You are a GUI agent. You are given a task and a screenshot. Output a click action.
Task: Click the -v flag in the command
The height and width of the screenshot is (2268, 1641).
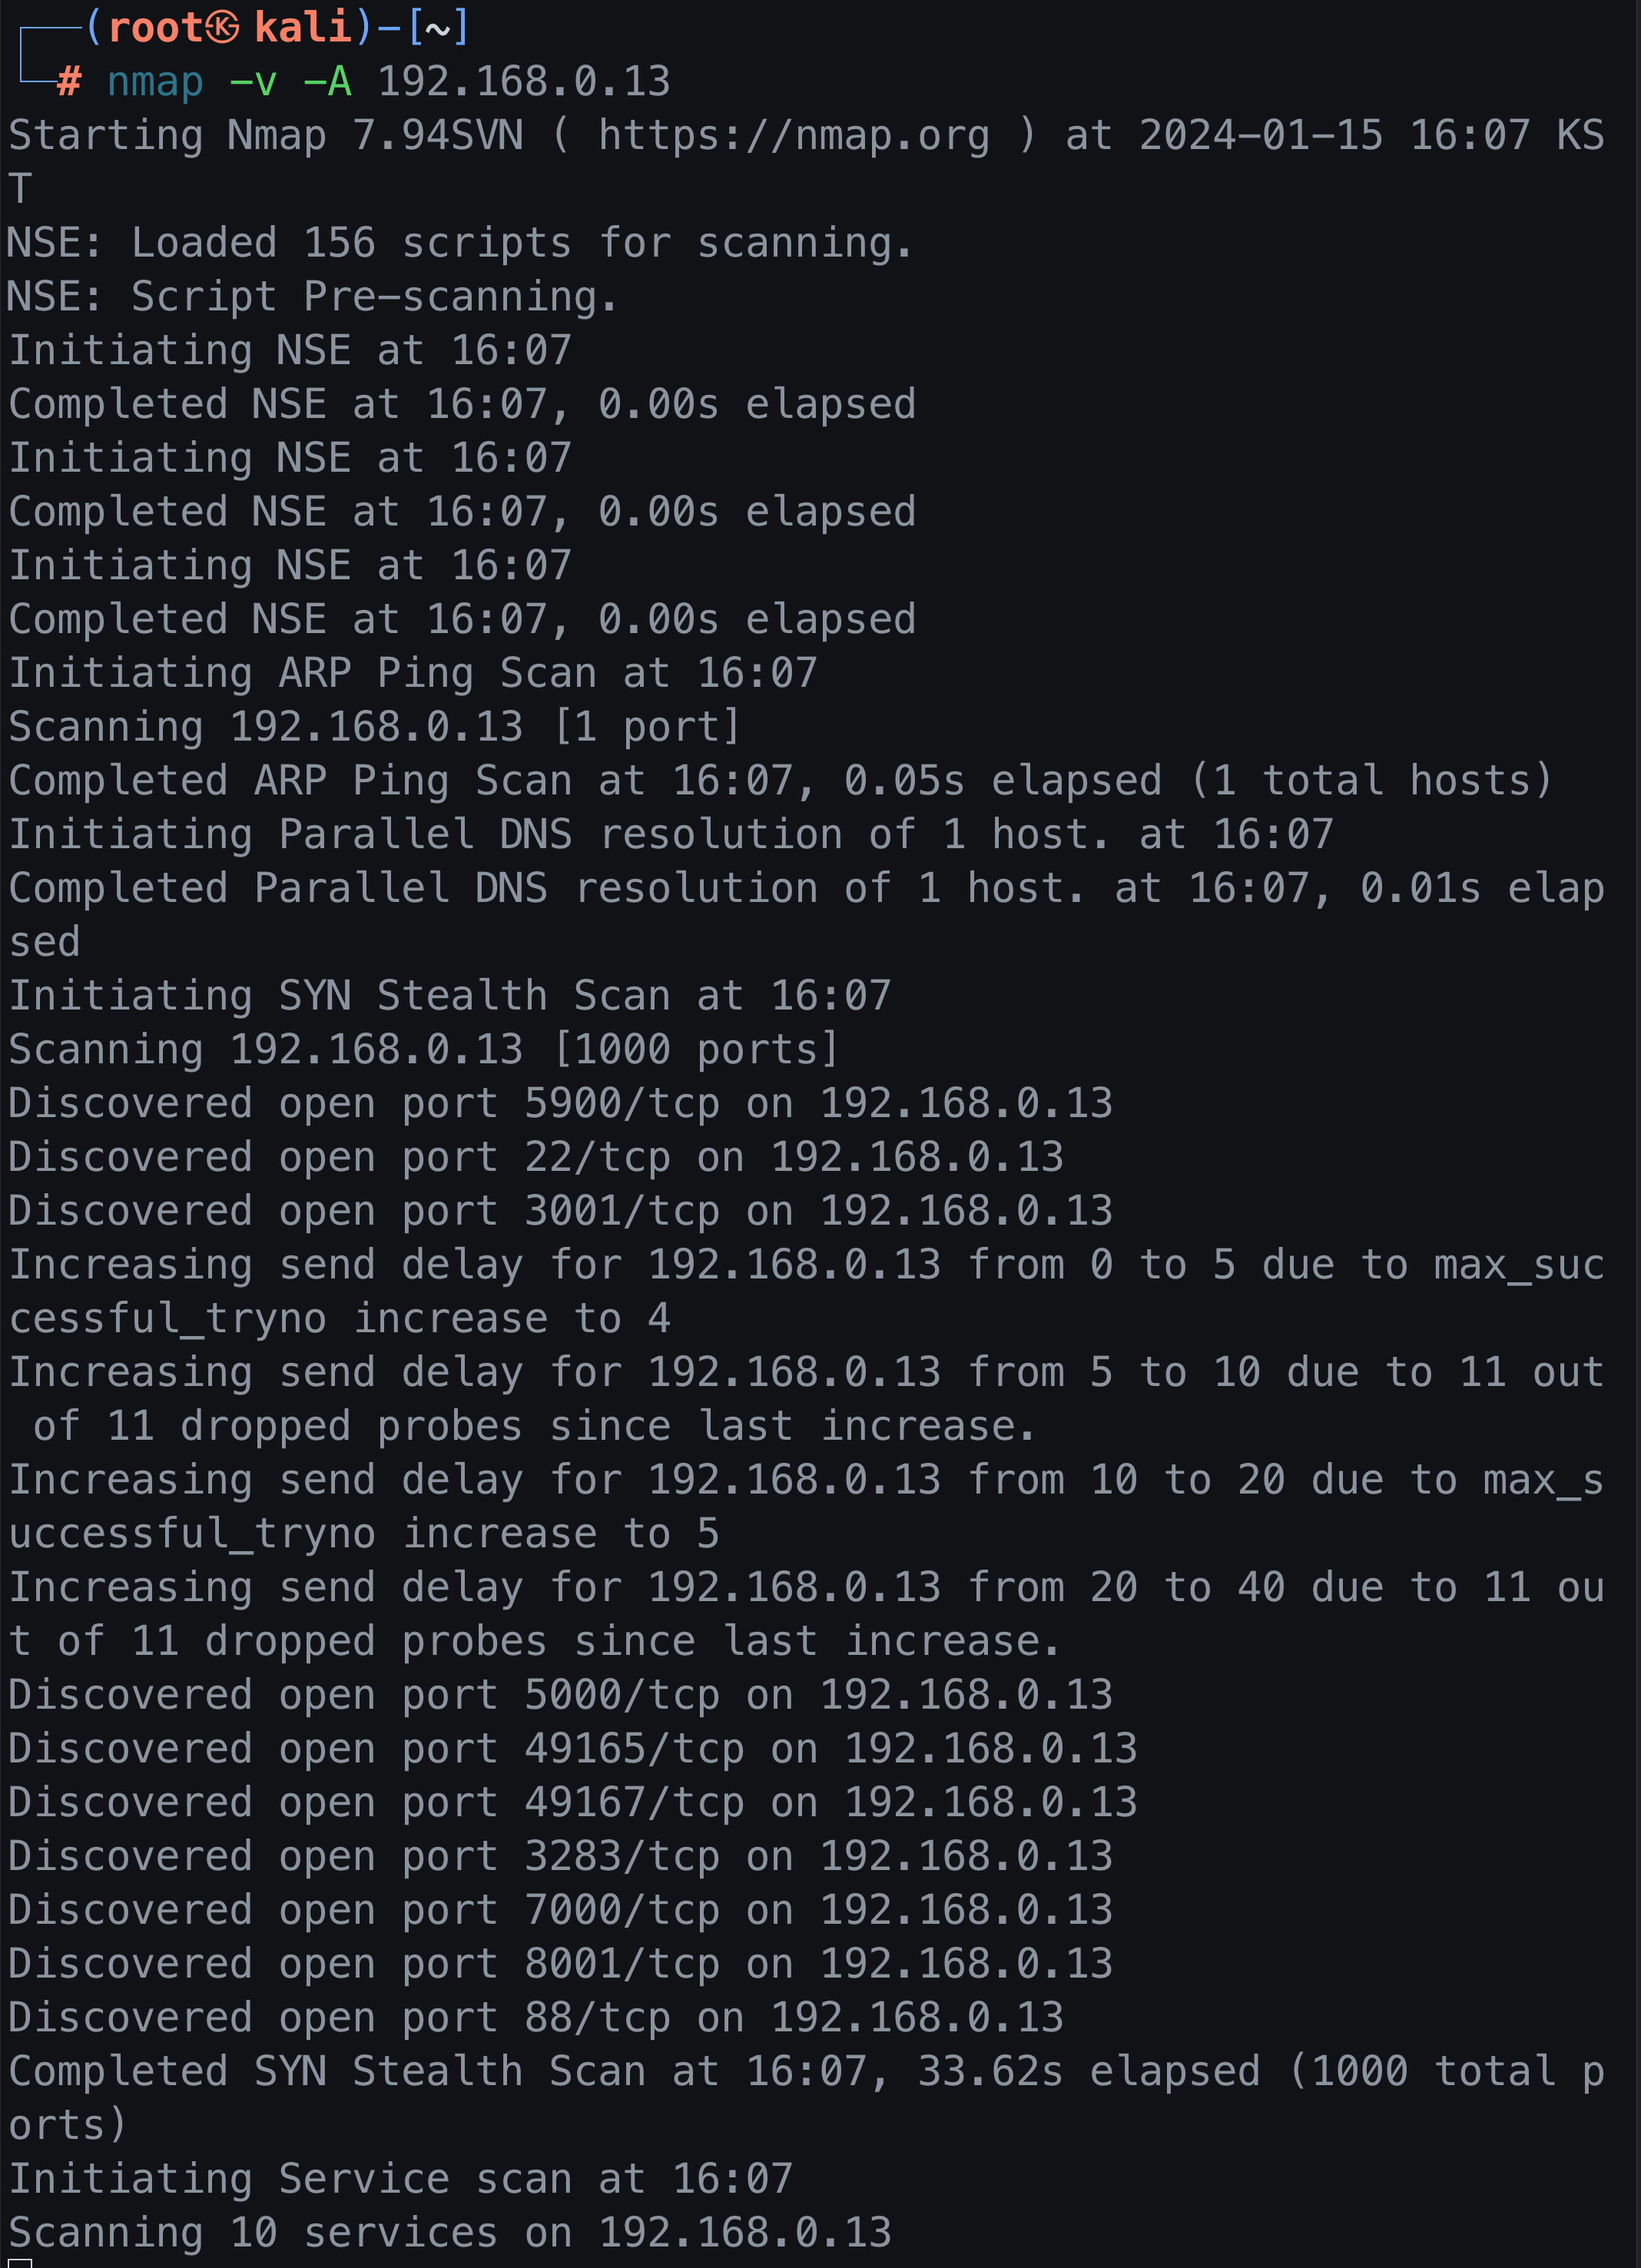point(252,82)
